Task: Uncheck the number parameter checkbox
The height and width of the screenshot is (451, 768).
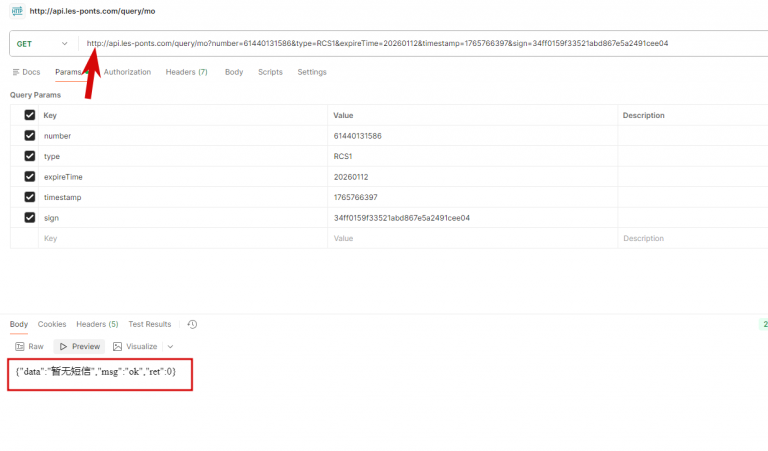Action: click(x=29, y=136)
